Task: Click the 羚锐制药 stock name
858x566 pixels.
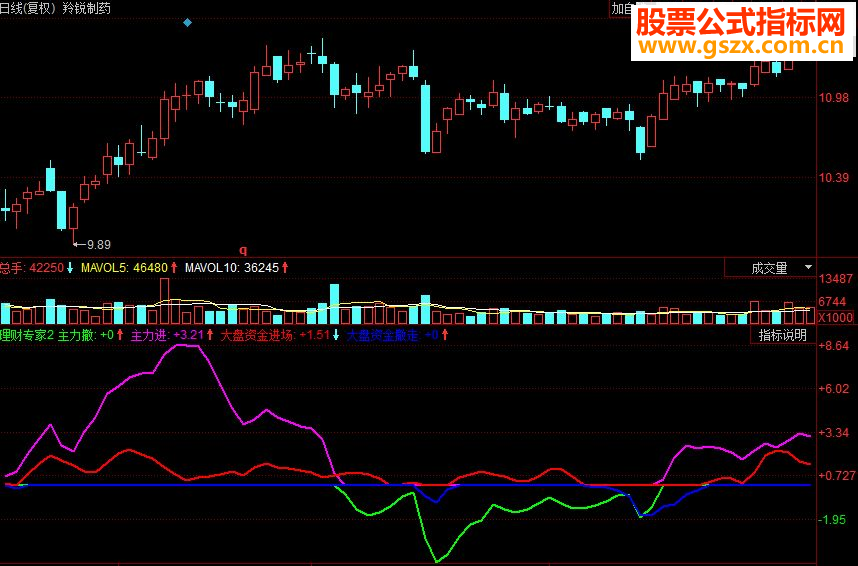Action: 86,8
